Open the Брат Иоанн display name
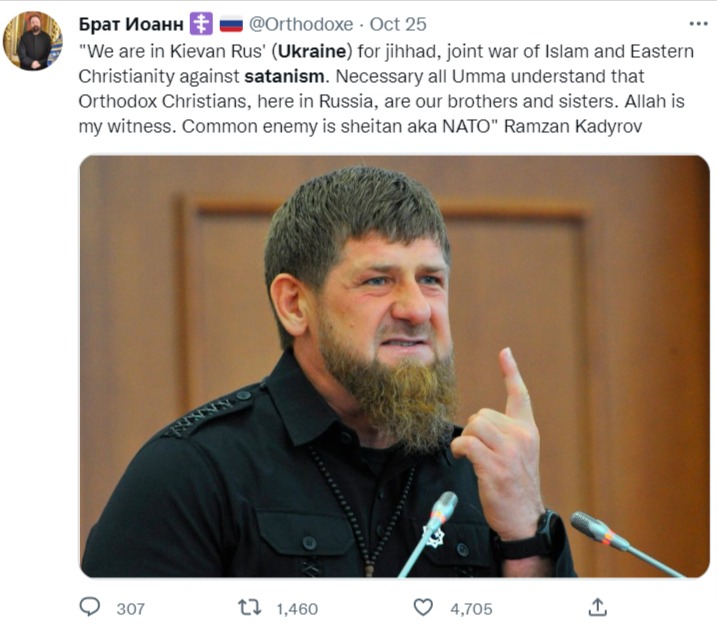717x631 pixels. click(130, 24)
